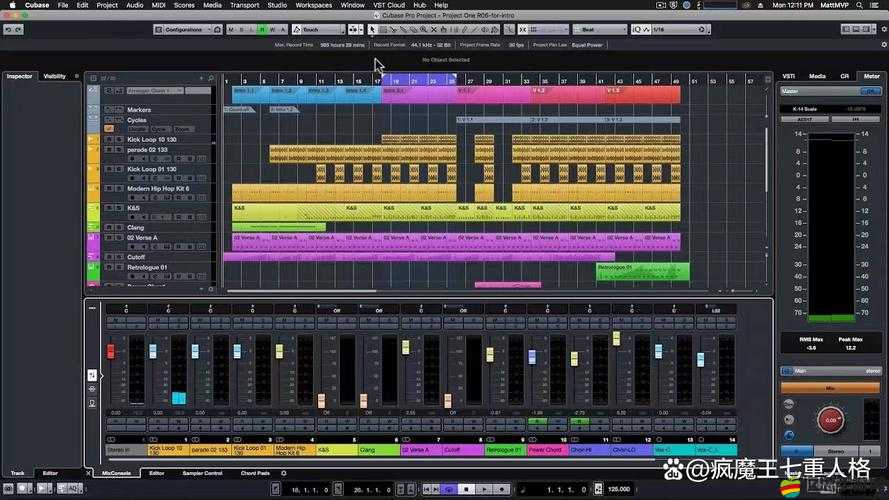The height and width of the screenshot is (500, 889).
Task: Click the Add Track plus icon
Action: click(201, 78)
